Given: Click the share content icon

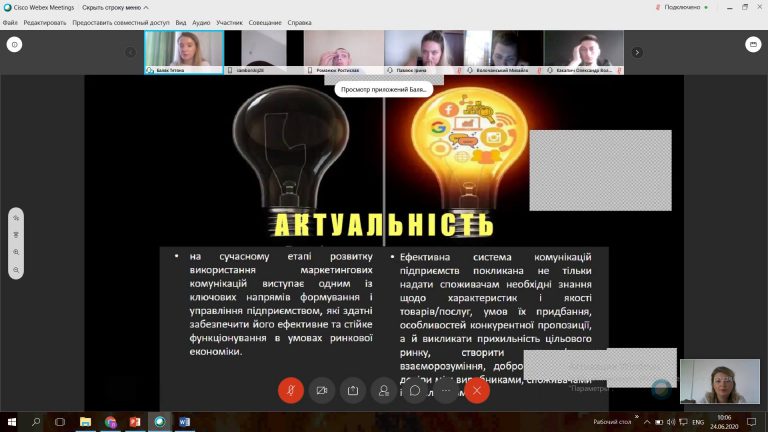Looking at the screenshot, I should coord(353,390).
